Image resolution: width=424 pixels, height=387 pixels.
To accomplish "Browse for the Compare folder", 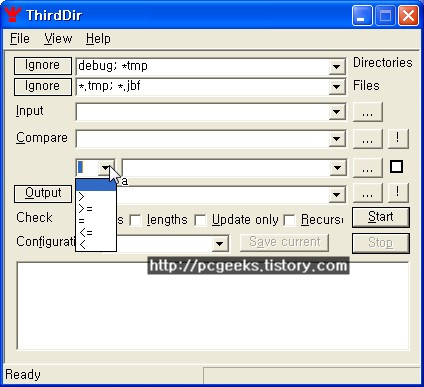I will (367, 139).
